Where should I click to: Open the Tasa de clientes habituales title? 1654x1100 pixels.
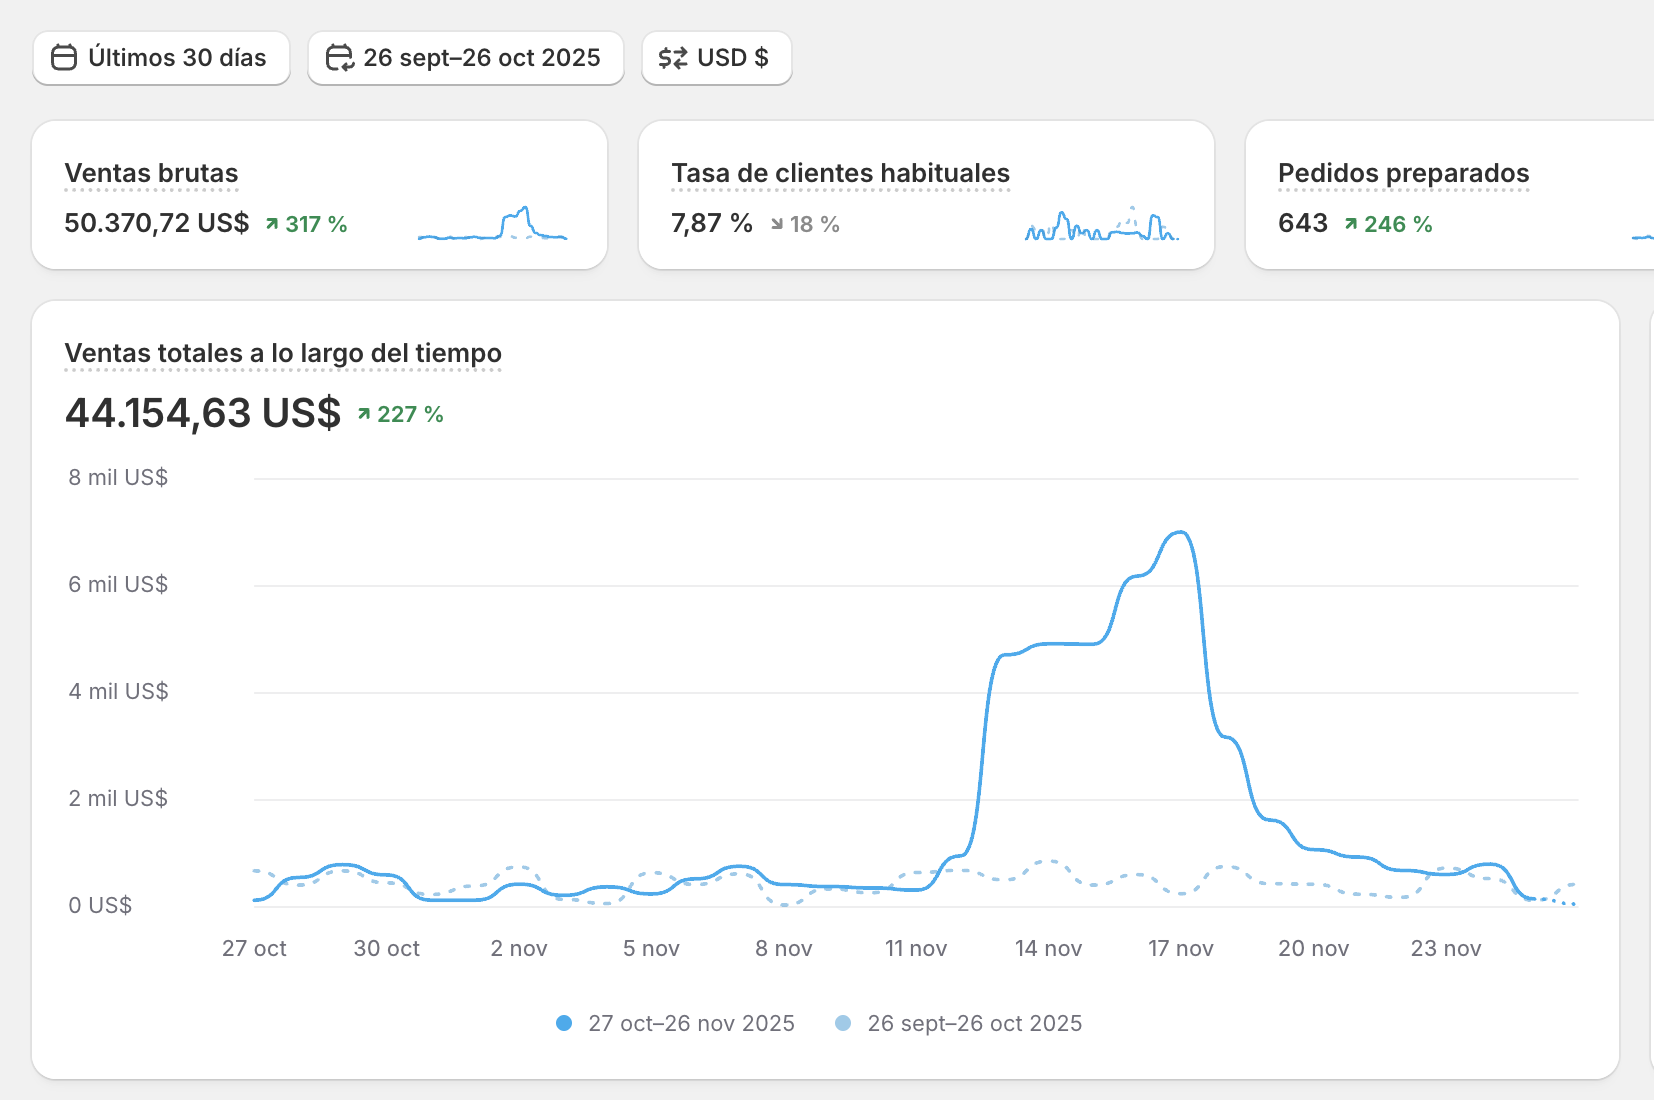(840, 173)
